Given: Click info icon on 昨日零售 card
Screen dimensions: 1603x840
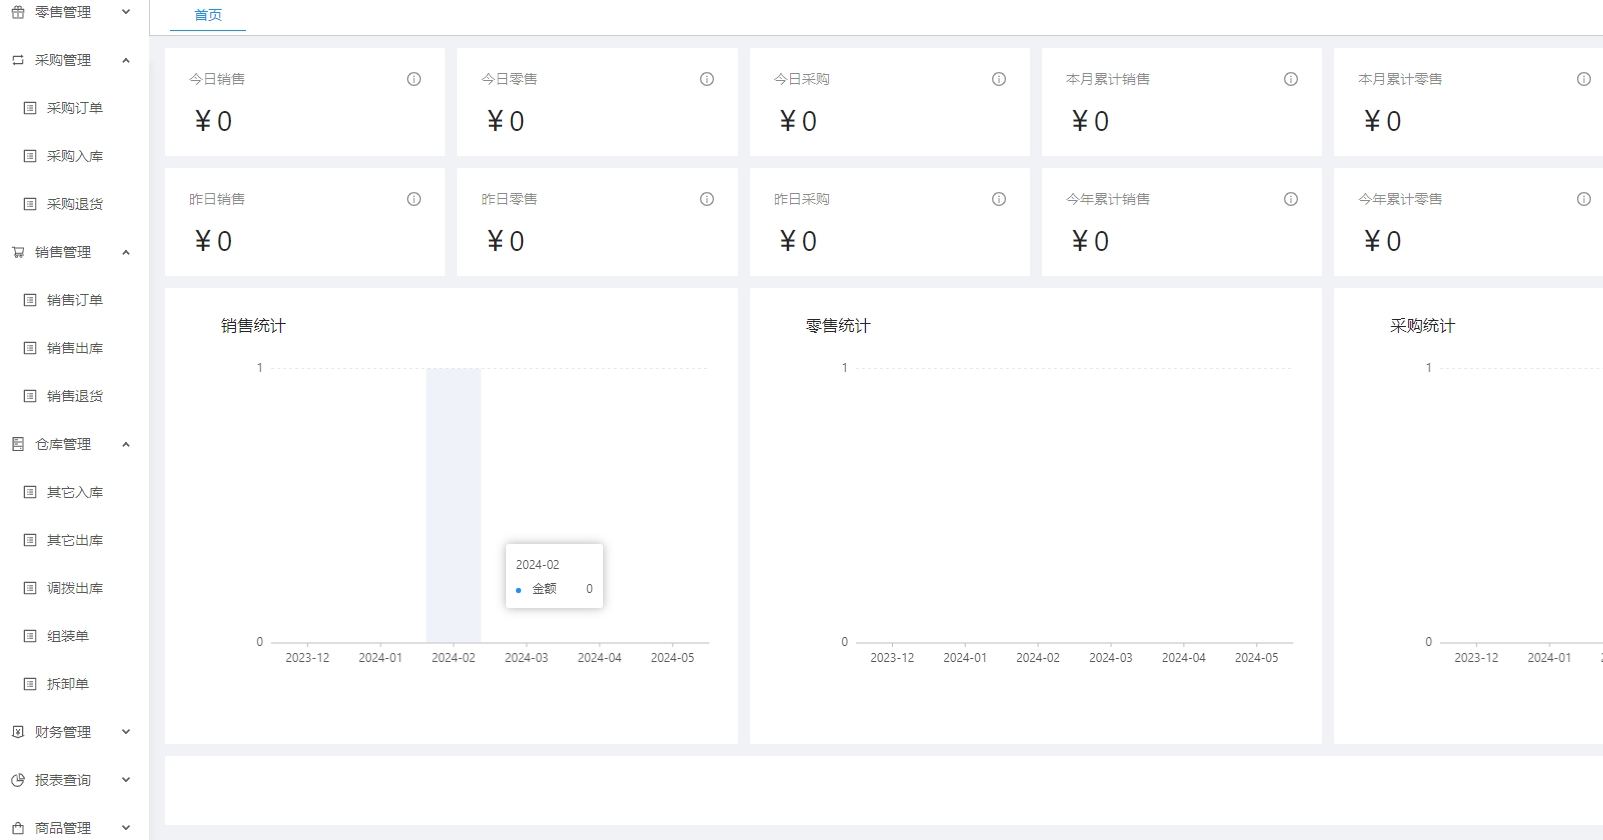Looking at the screenshot, I should point(707,199).
